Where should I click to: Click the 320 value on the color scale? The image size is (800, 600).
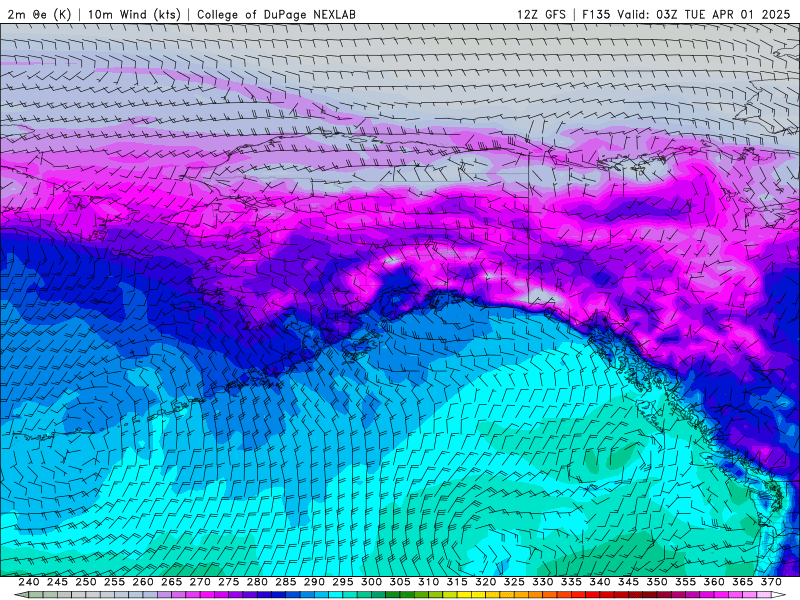point(486,582)
